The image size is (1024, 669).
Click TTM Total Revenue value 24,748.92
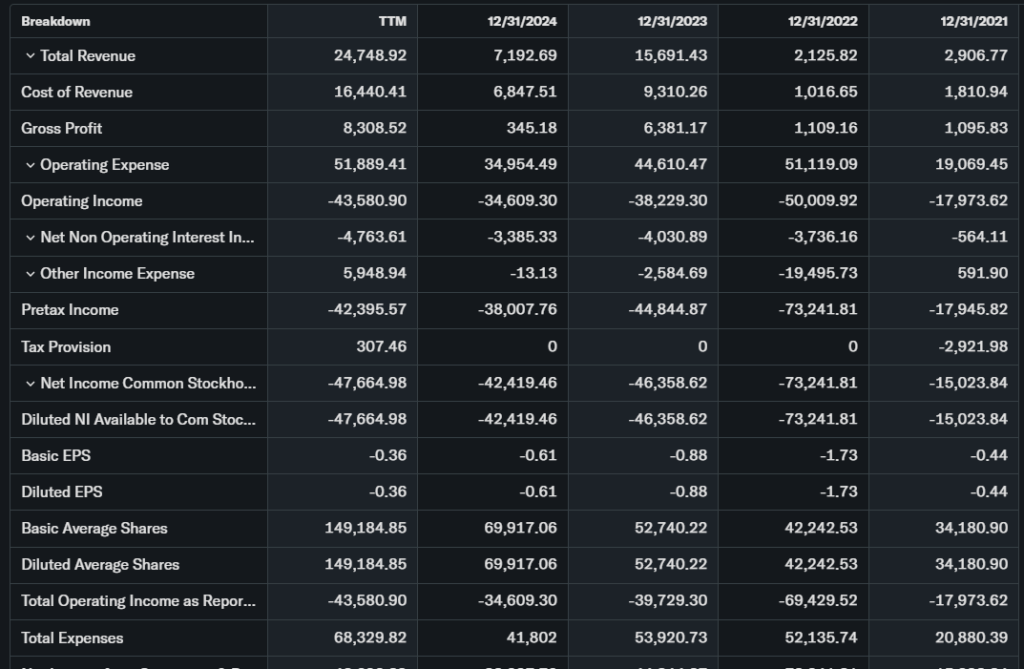click(x=370, y=56)
